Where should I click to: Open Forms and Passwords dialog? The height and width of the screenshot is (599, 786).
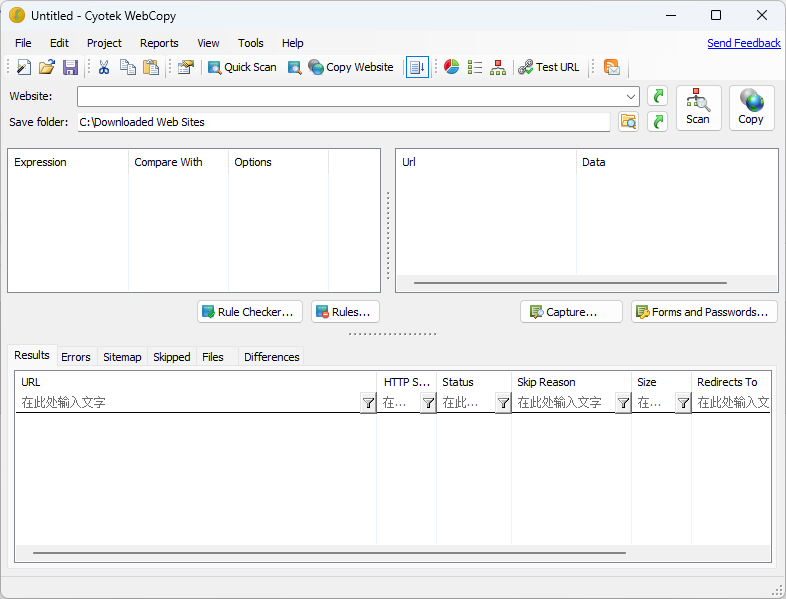point(704,312)
